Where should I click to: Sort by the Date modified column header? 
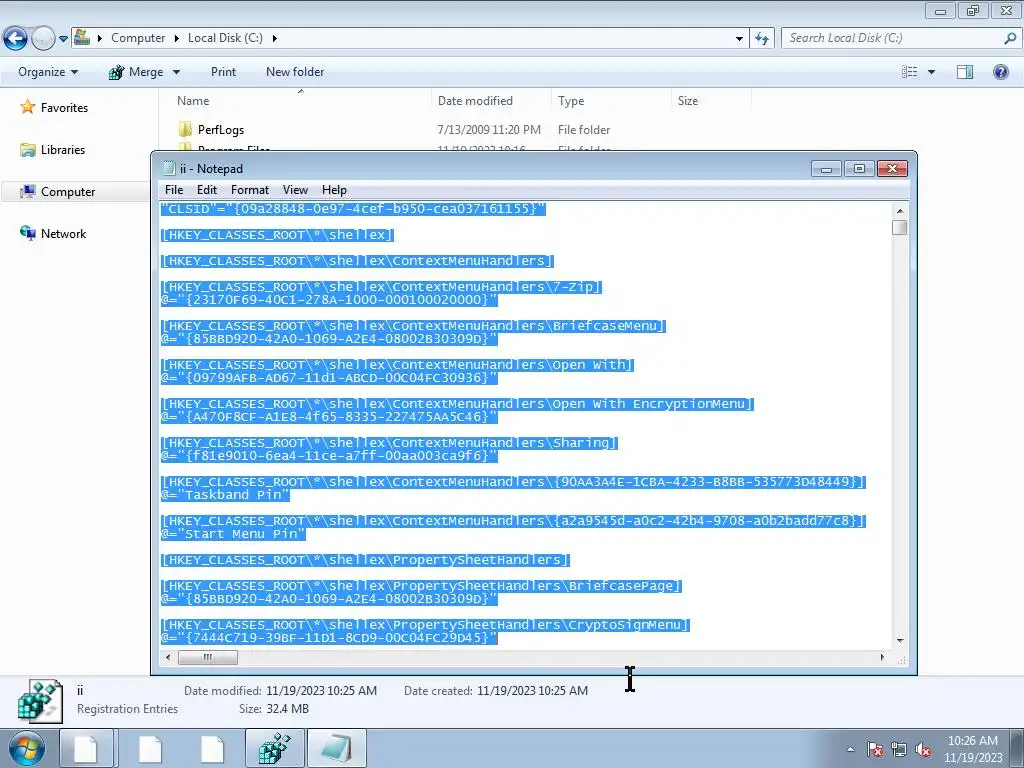click(x=475, y=101)
